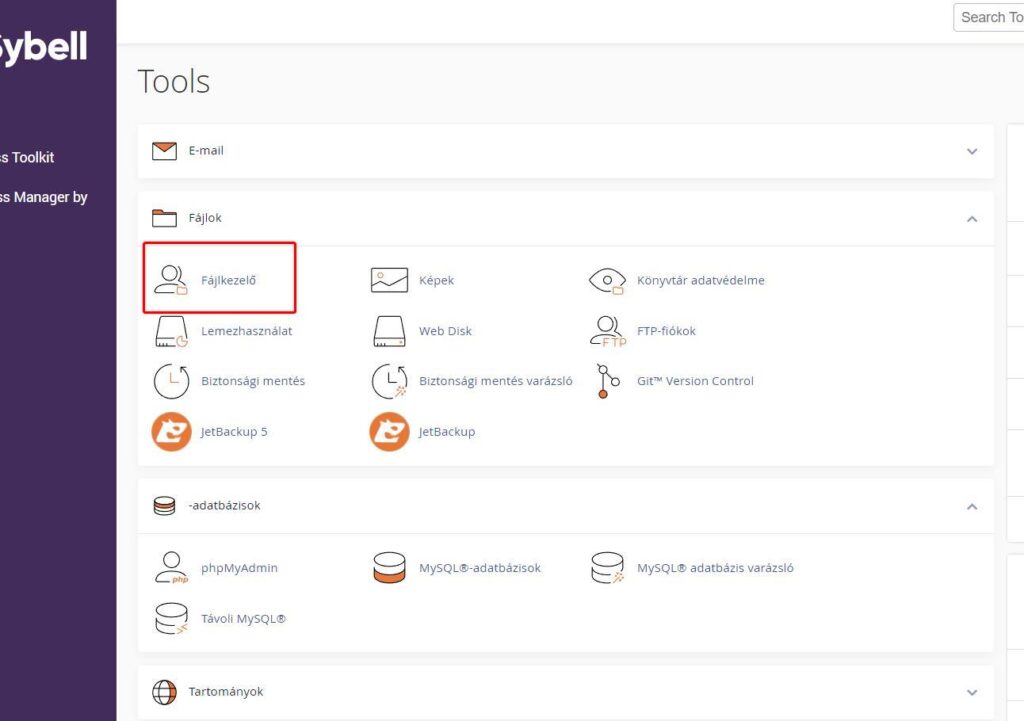
Task: Open MySQL-adatbázisok management
Action: [x=480, y=568]
